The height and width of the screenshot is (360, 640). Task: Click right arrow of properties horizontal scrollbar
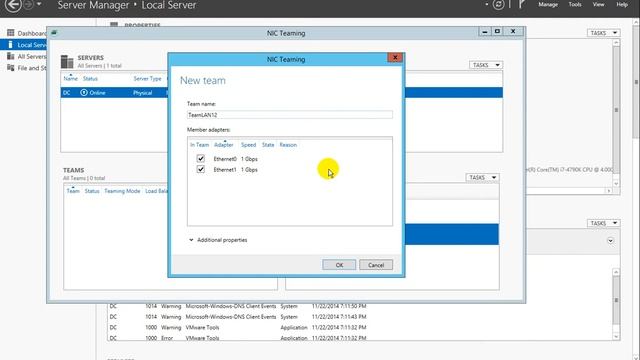click(x=609, y=191)
